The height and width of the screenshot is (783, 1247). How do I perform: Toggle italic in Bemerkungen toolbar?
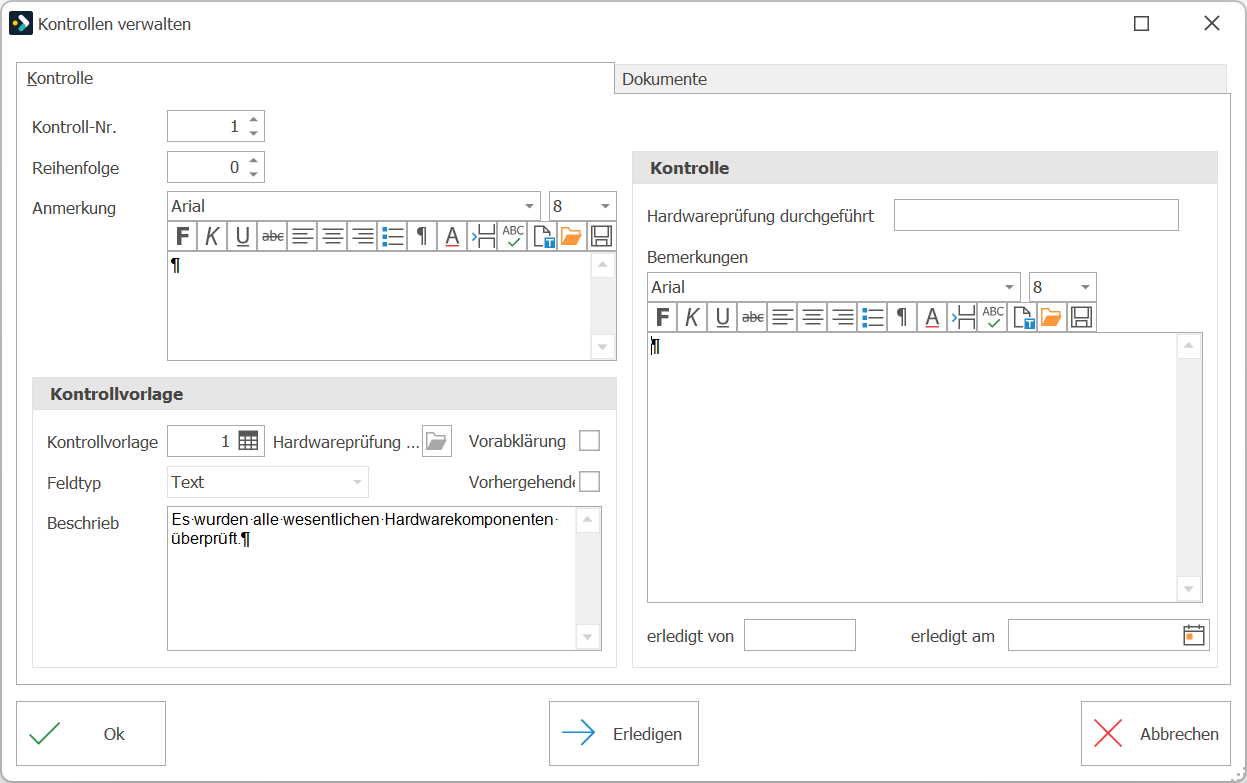coord(692,317)
